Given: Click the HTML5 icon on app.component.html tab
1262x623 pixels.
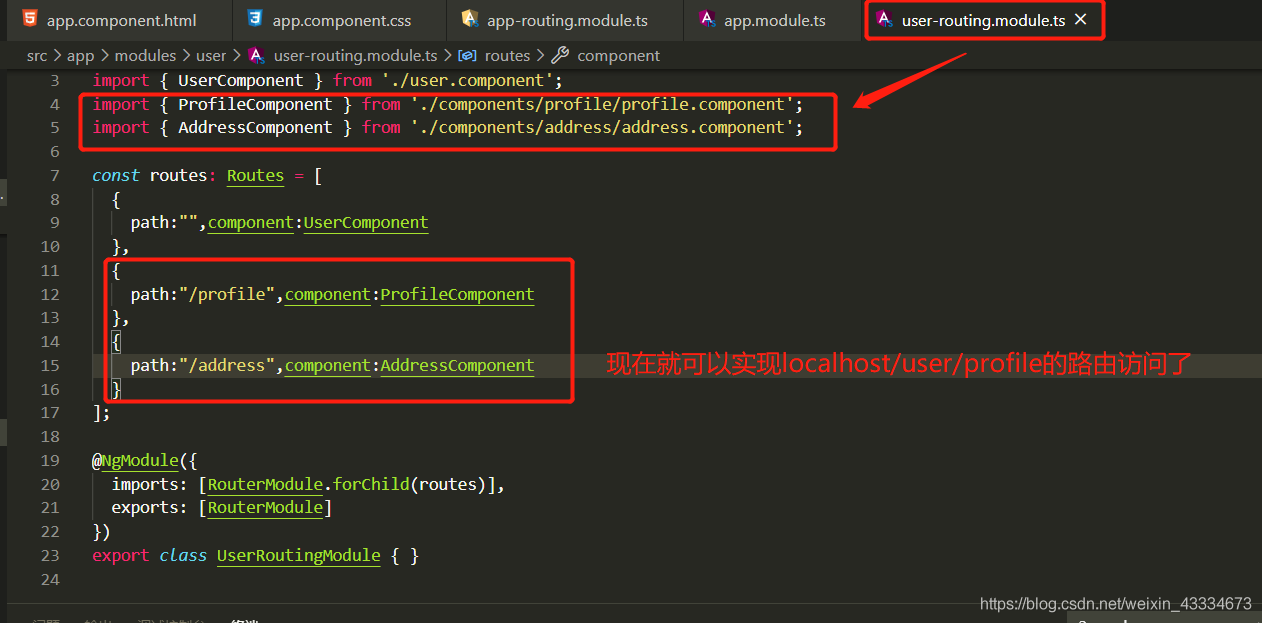Looking at the screenshot, I should (30, 19).
